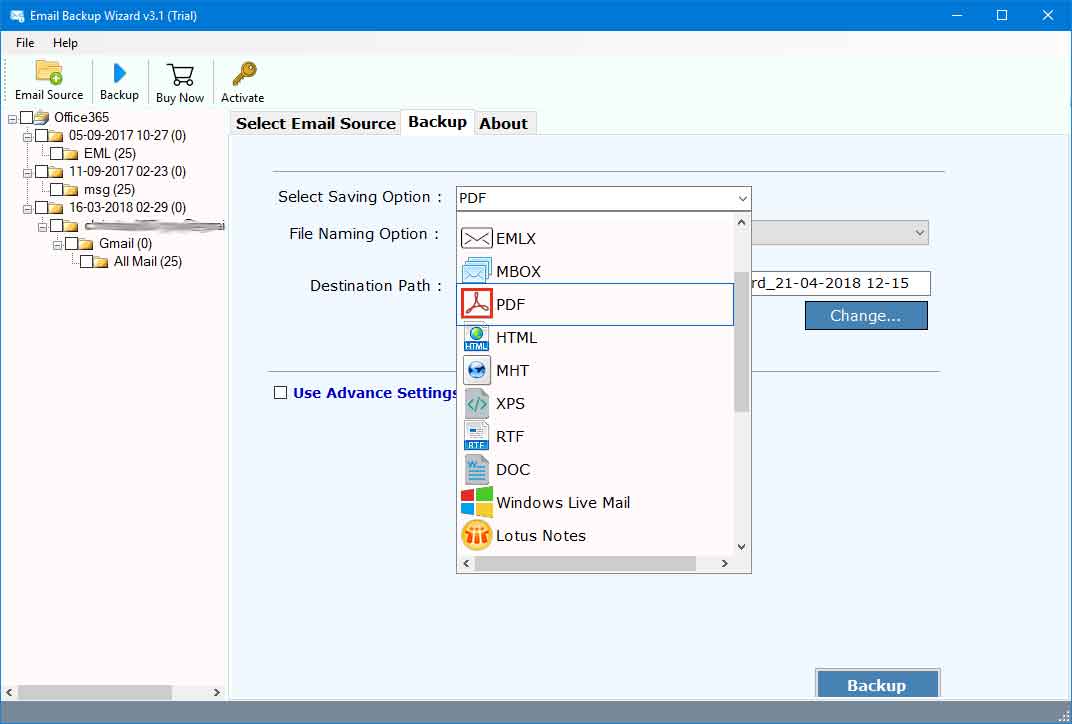Collapse the 16-03-2018 02-29 node
1072x724 pixels.
point(27,209)
